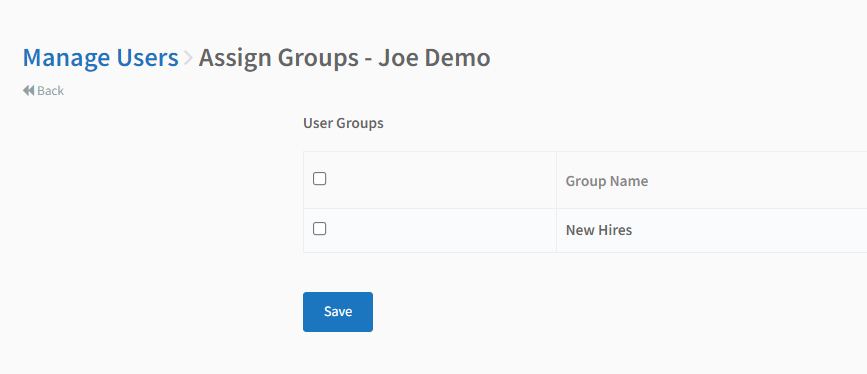Open the Manage Users breadcrumb link
This screenshot has width=867, height=374.
[x=100, y=58]
